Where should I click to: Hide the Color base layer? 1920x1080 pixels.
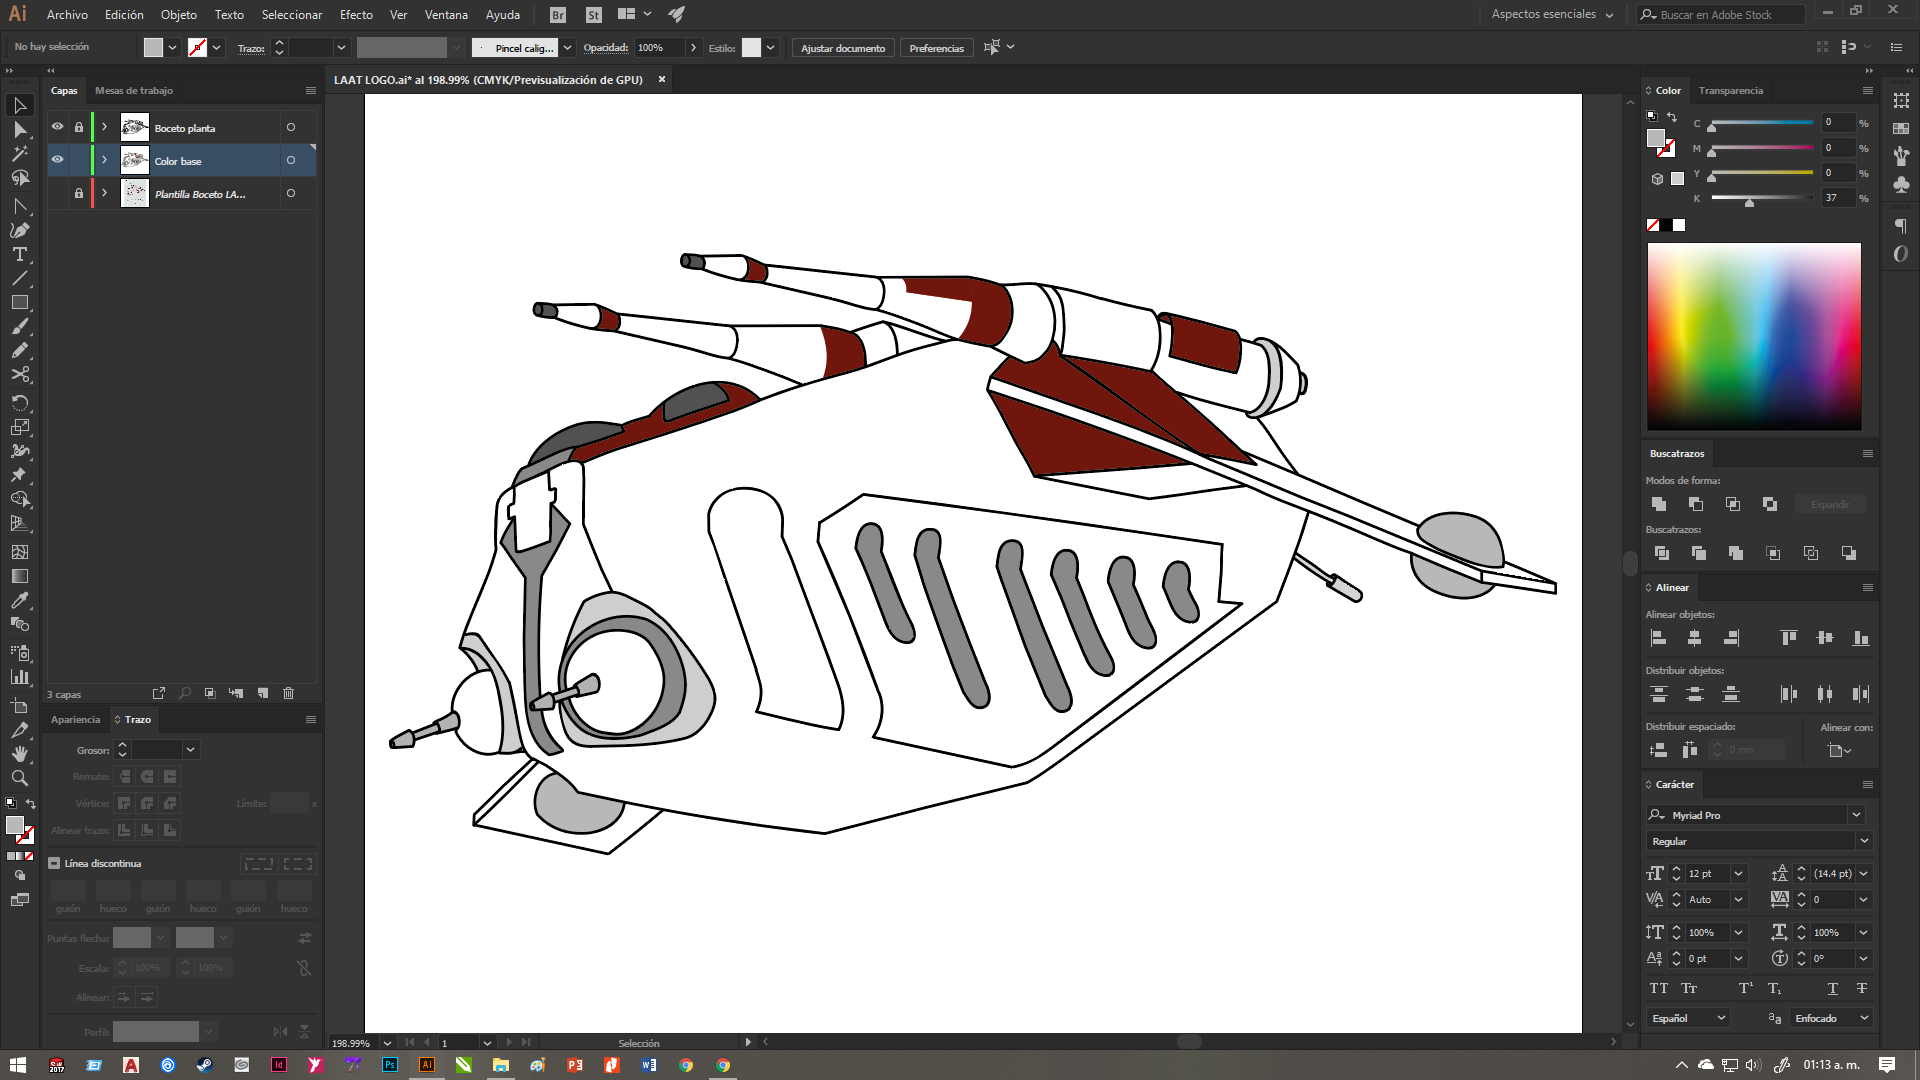tap(57, 160)
